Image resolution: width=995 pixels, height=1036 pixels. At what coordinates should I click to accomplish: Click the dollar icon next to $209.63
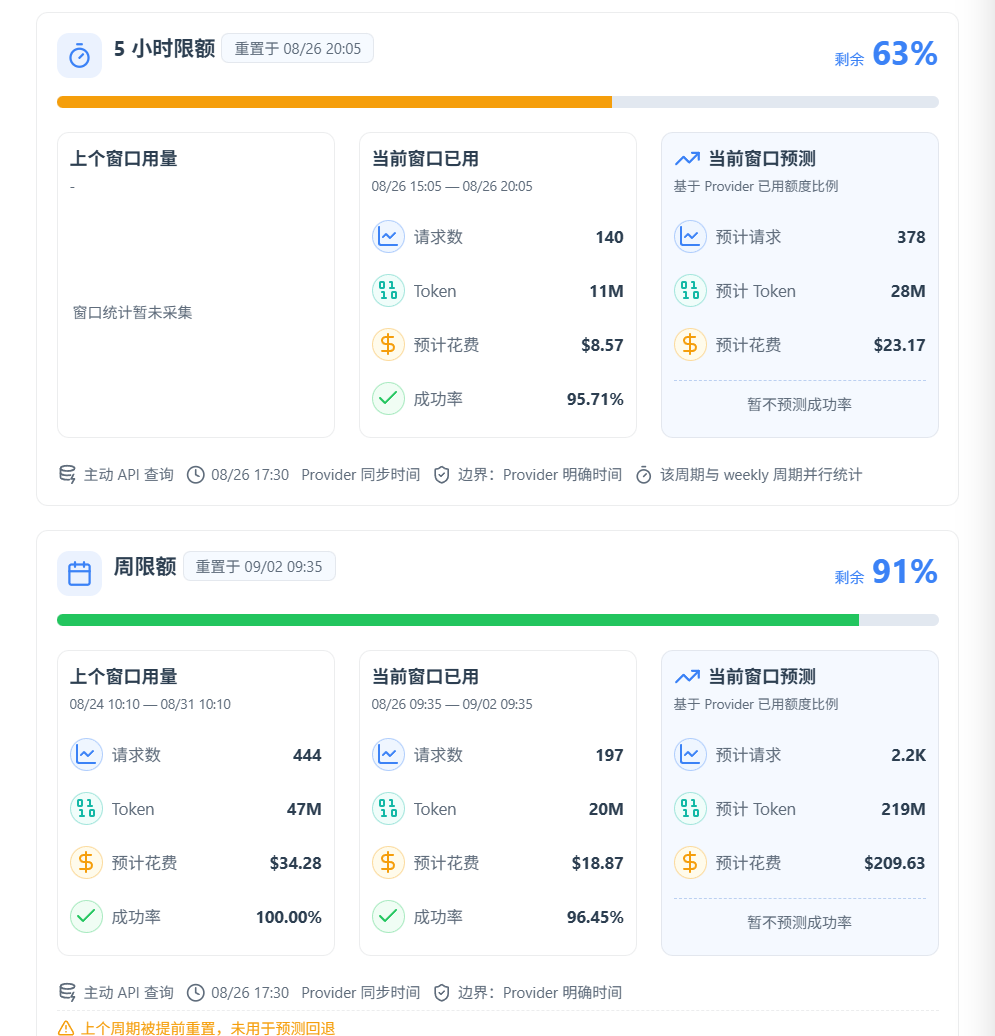click(x=690, y=863)
